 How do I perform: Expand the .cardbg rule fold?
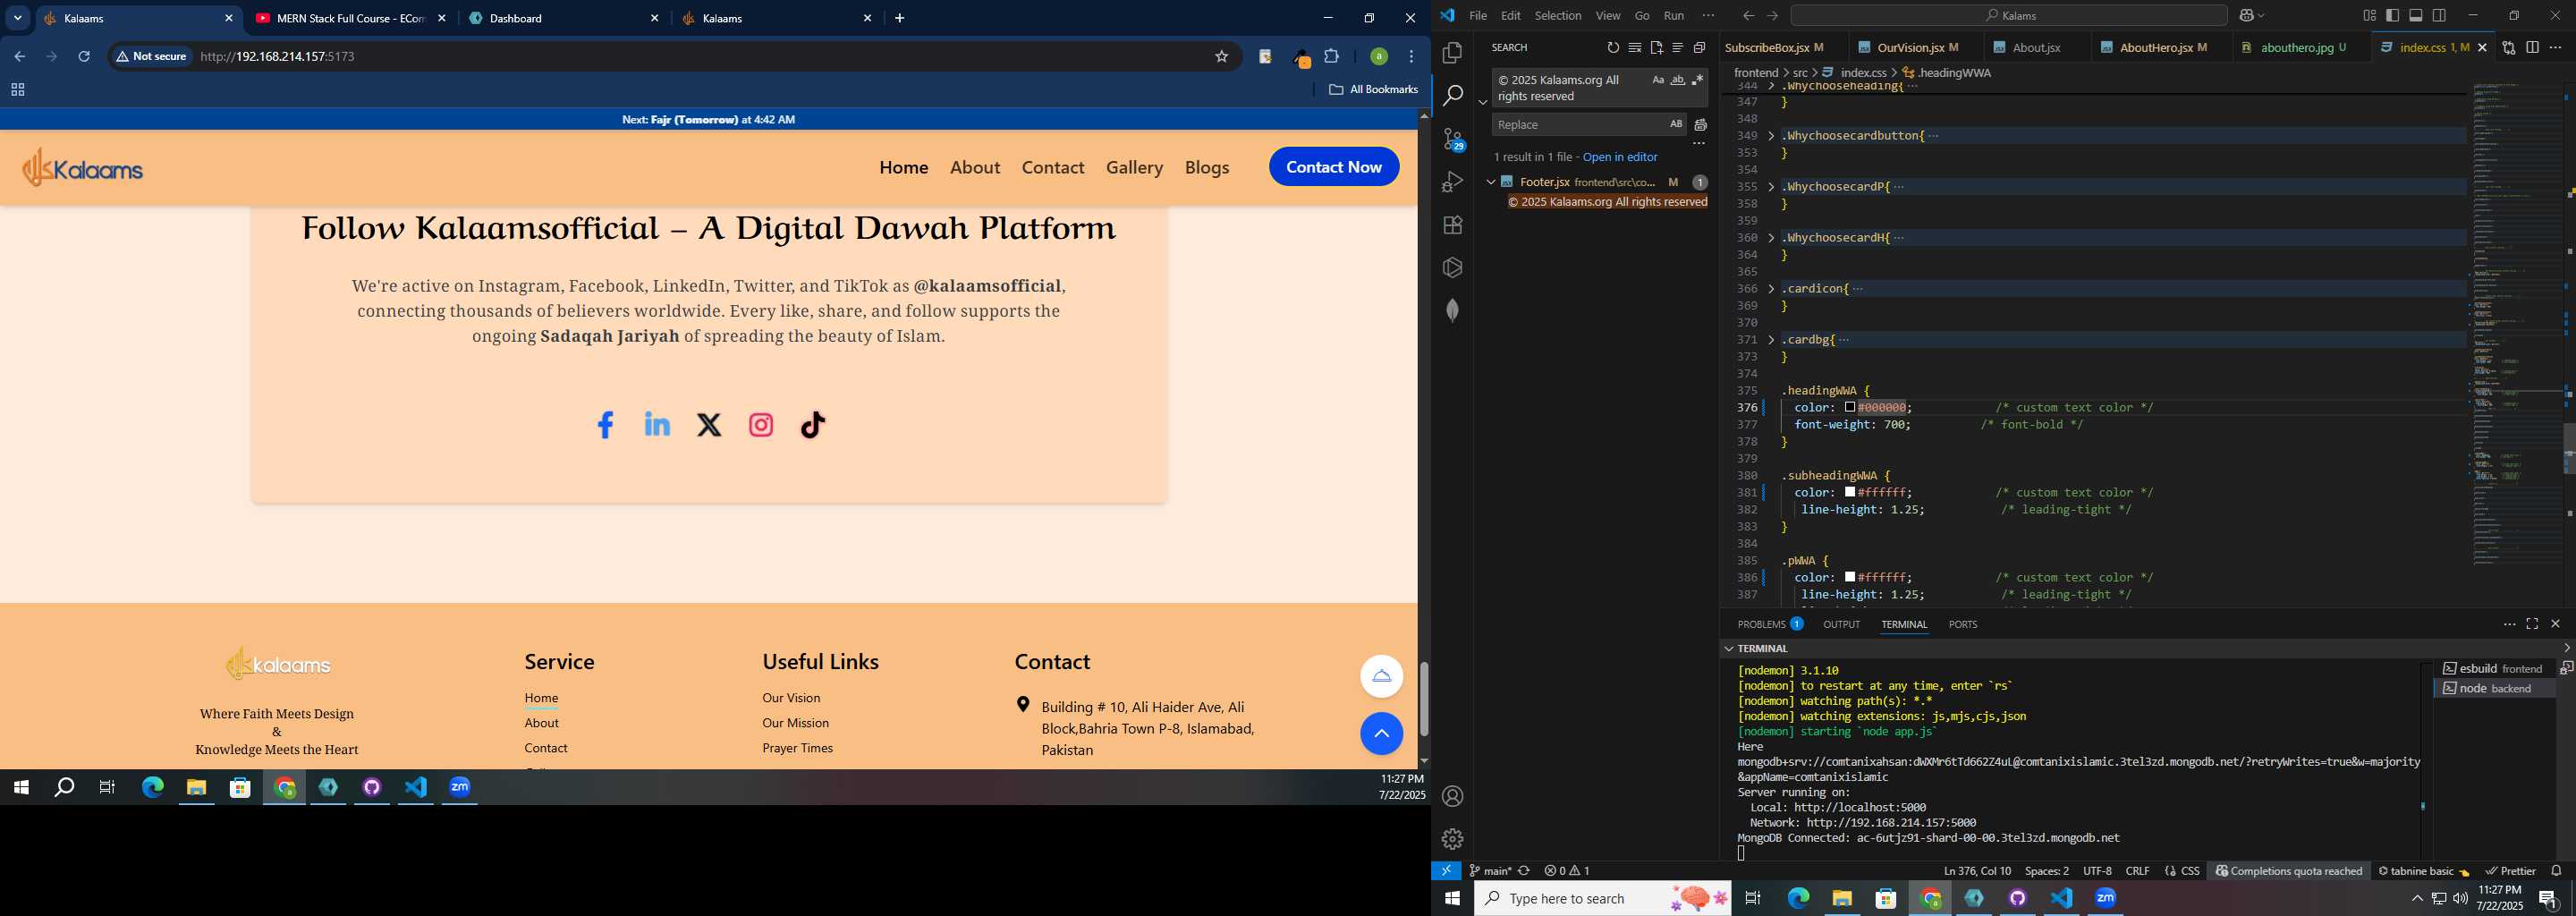pos(1771,340)
